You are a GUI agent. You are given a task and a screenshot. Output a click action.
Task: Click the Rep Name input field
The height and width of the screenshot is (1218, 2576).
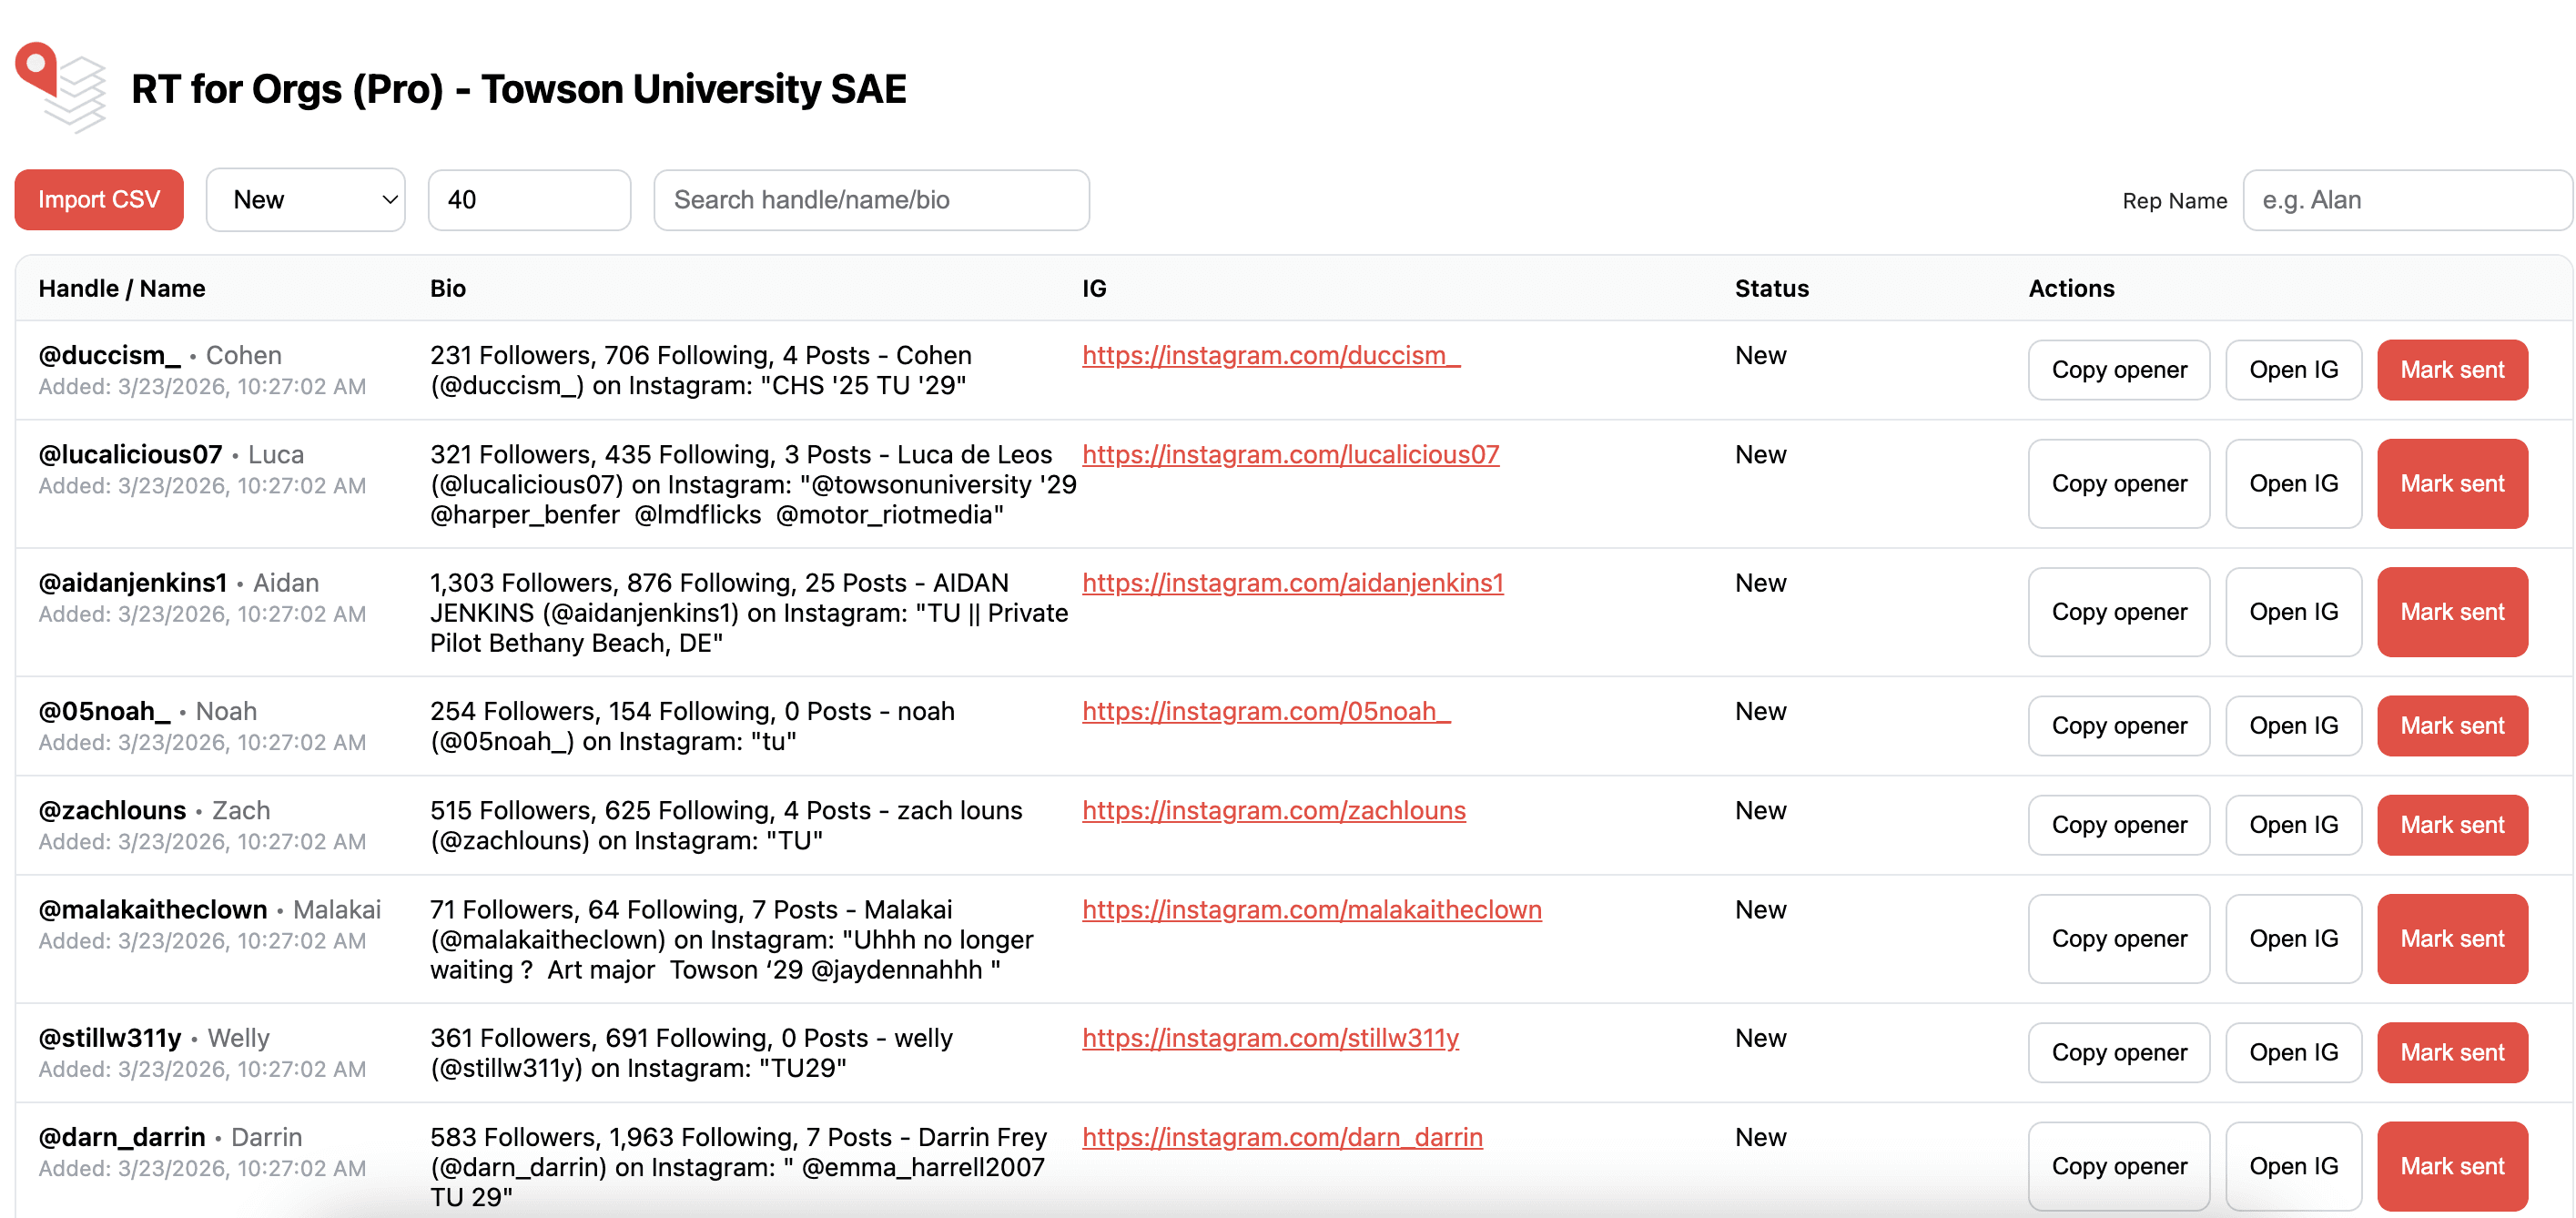pos(2405,200)
